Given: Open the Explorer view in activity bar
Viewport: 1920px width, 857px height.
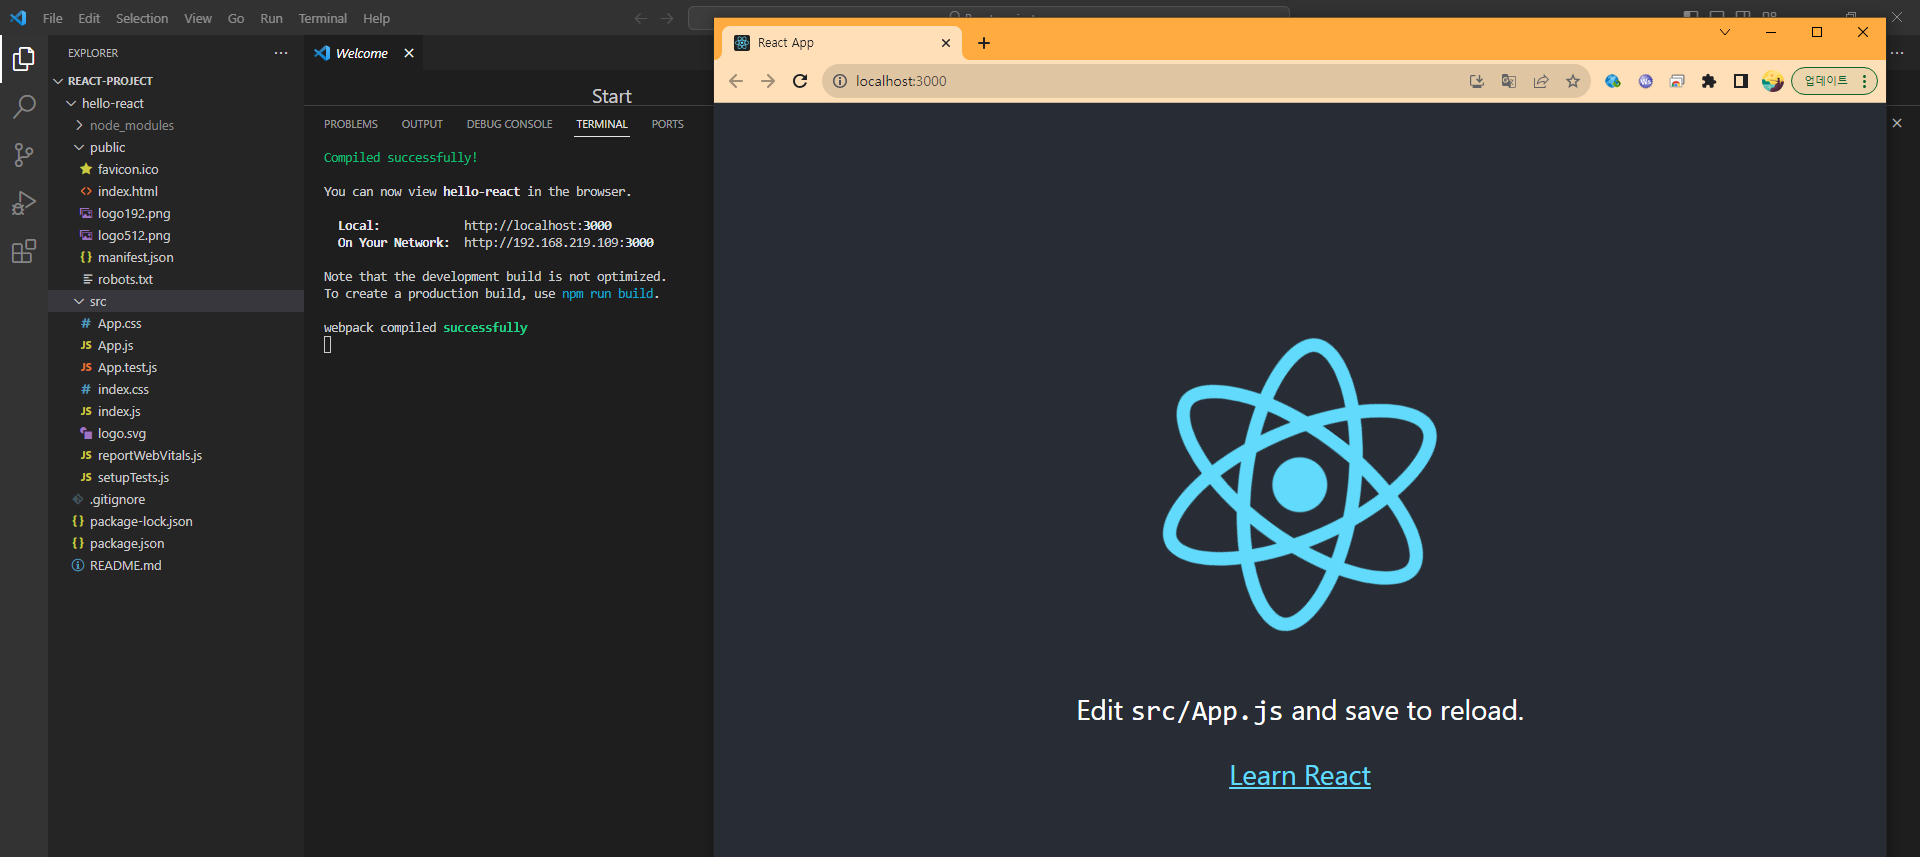Looking at the screenshot, I should click(x=24, y=60).
